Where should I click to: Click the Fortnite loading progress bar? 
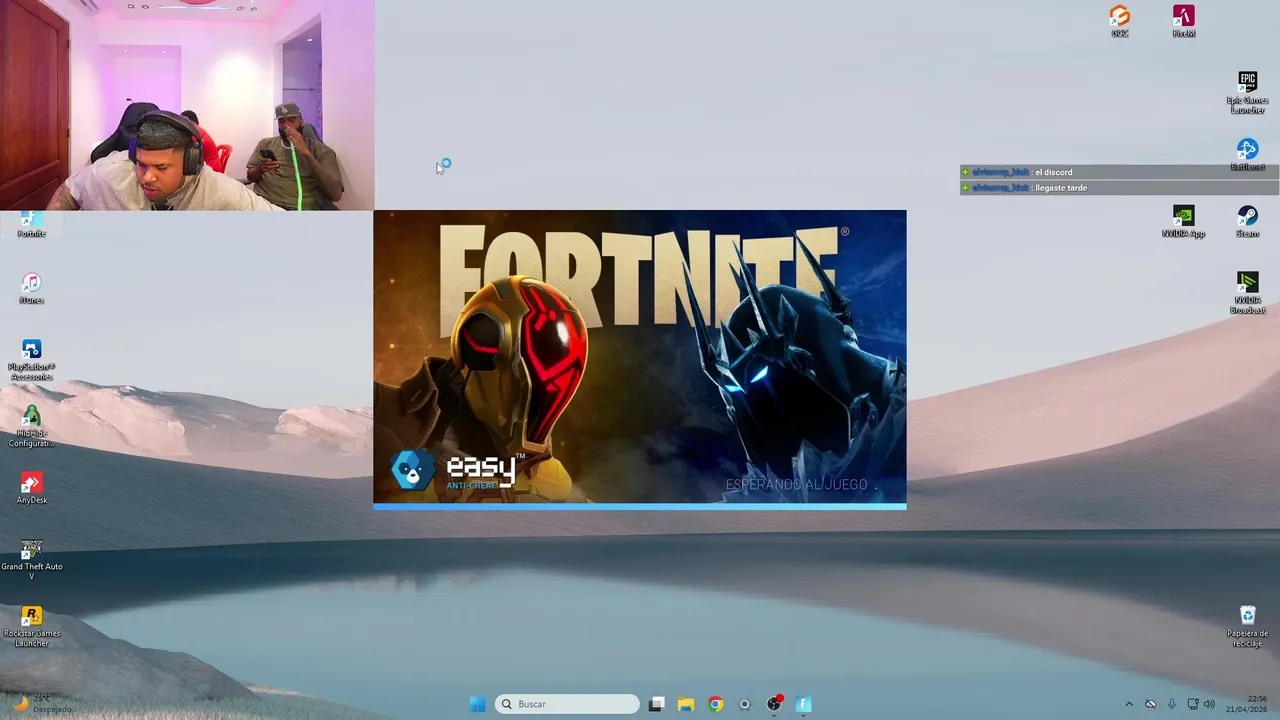[x=640, y=506]
